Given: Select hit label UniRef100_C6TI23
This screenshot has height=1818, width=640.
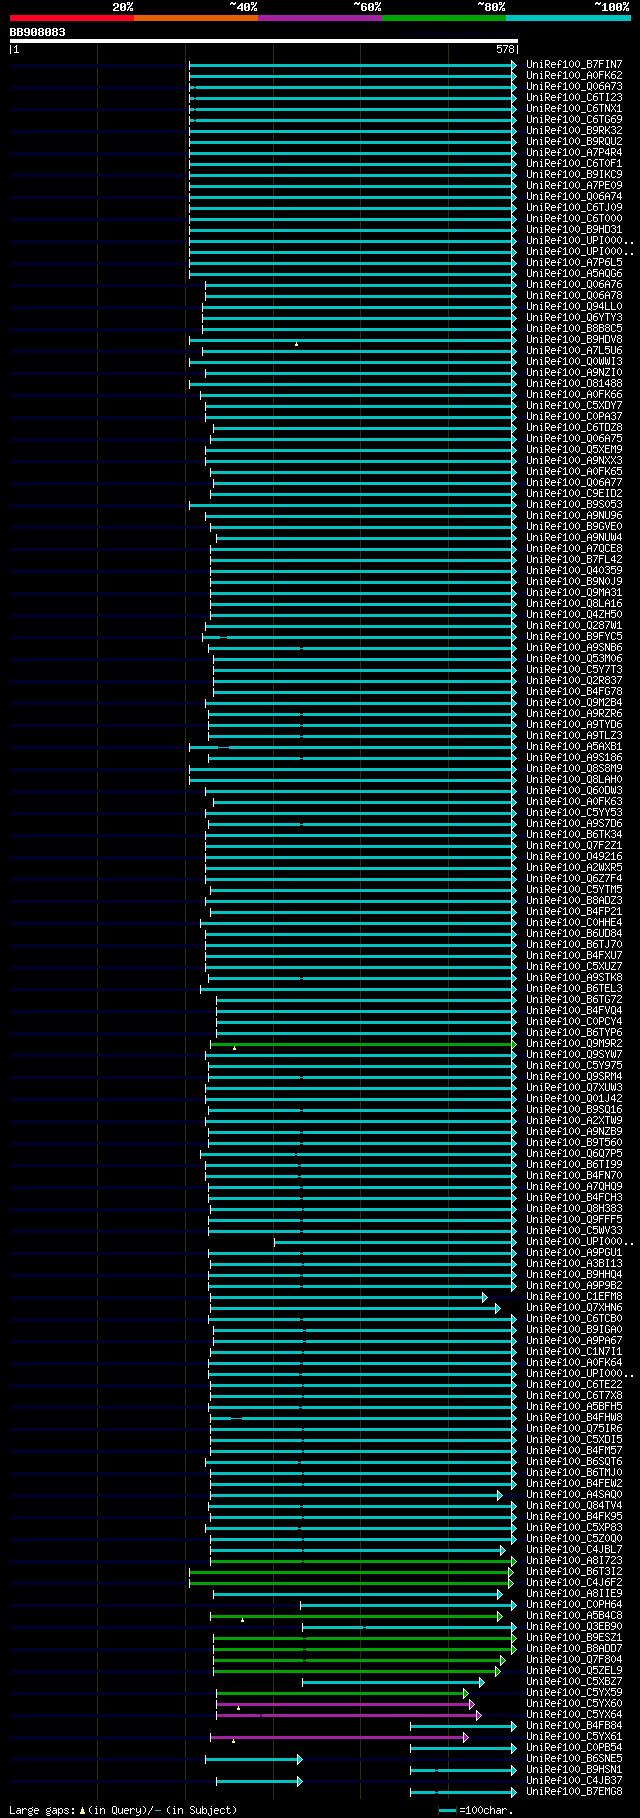Looking at the screenshot, I should click(574, 98).
